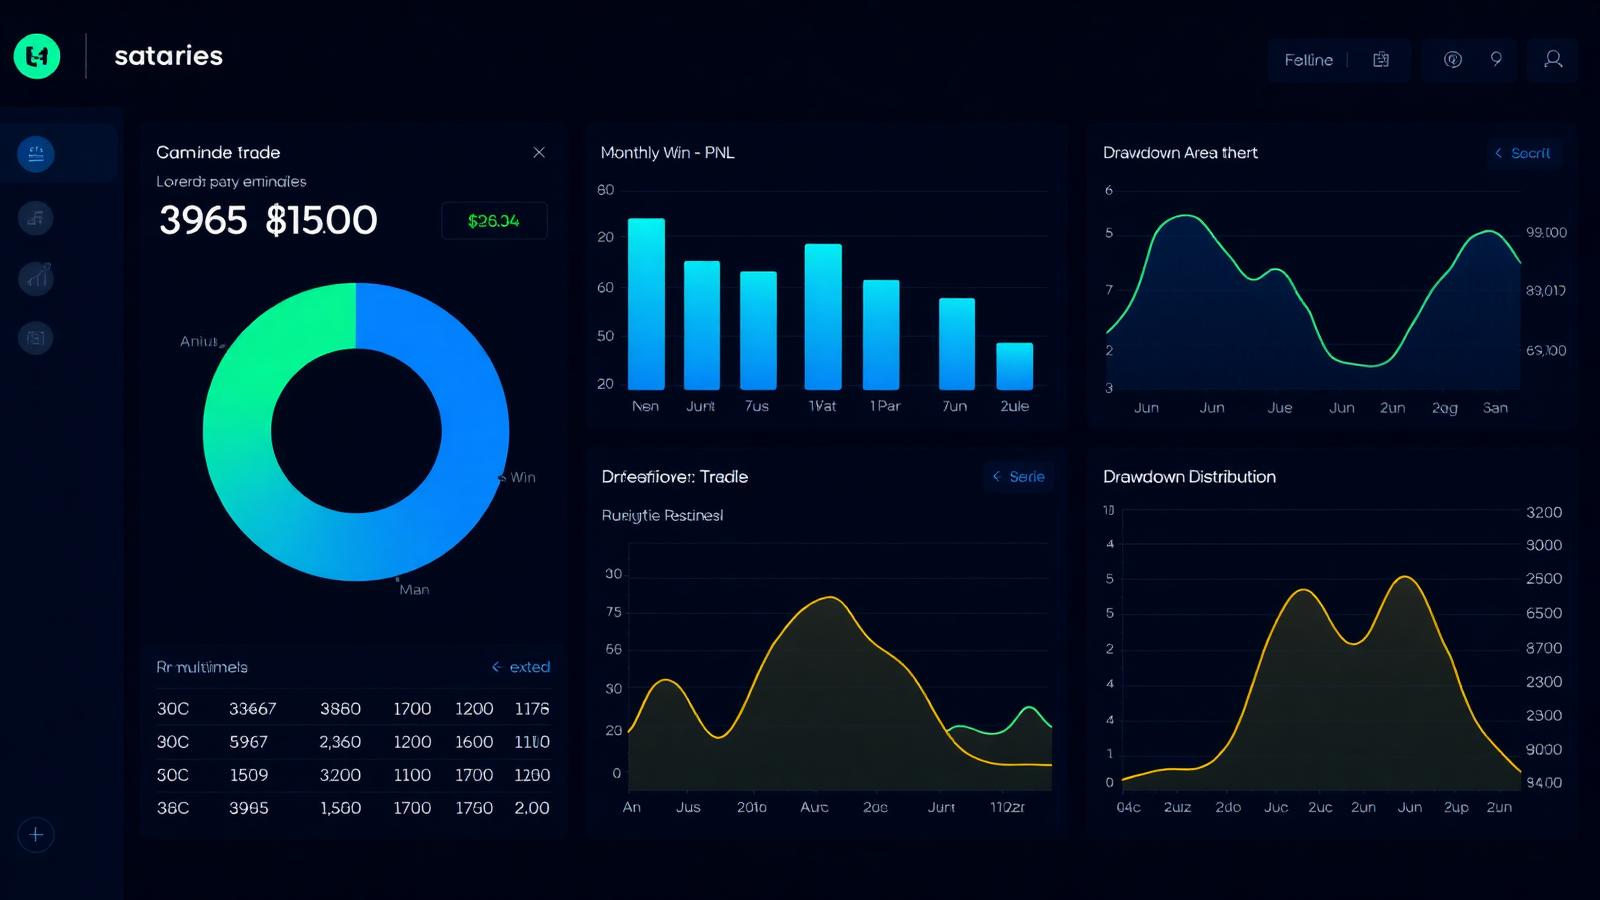Click the 2ag axis label in Drawdown Area
This screenshot has height=900, width=1600.
1444,408
